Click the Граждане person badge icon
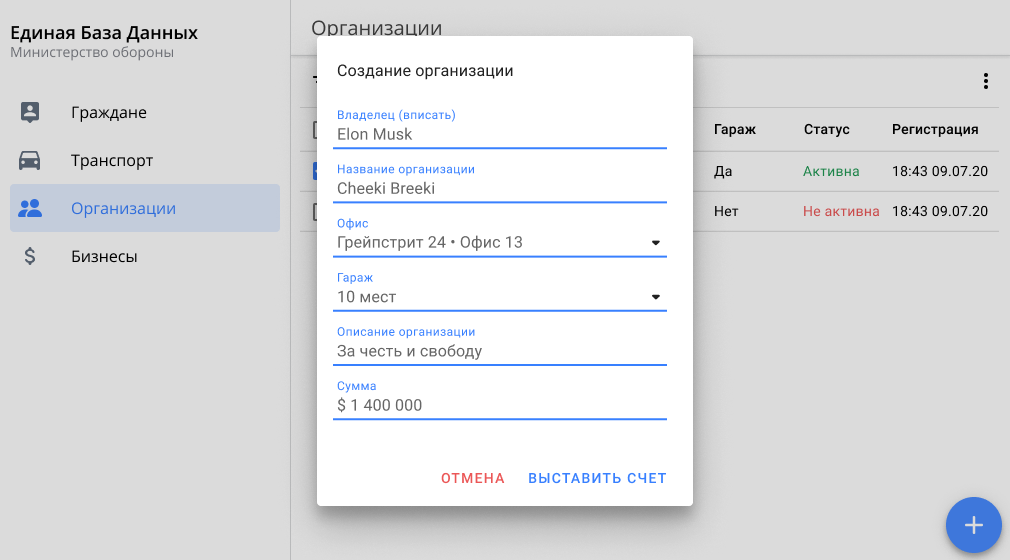Image resolution: width=1010 pixels, height=560 pixels. click(30, 112)
